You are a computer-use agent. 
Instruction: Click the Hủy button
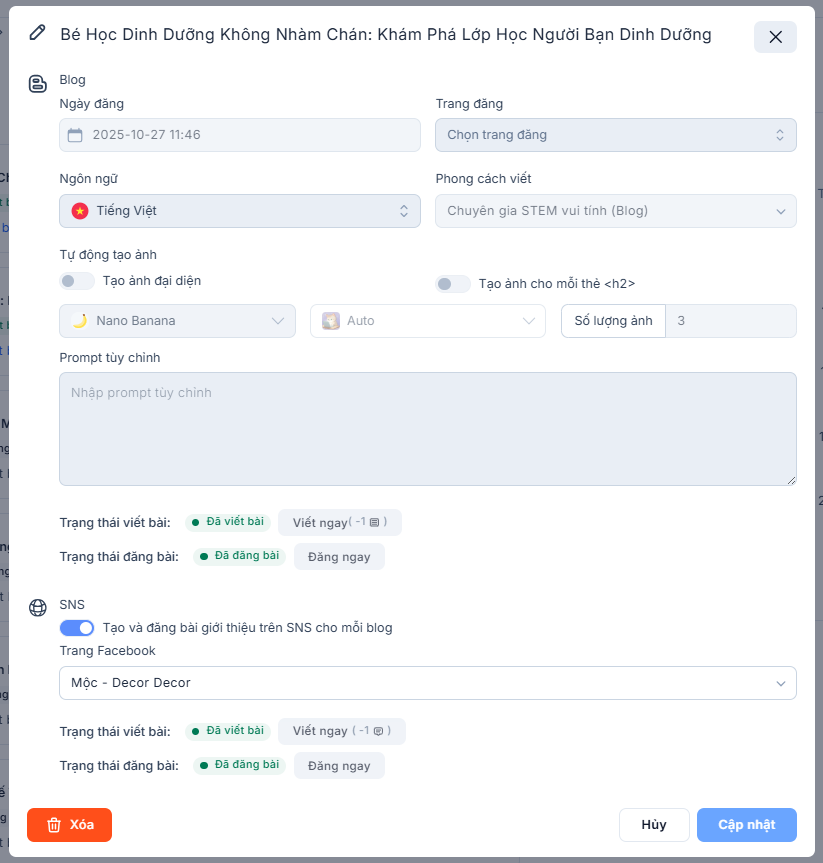[x=654, y=825]
